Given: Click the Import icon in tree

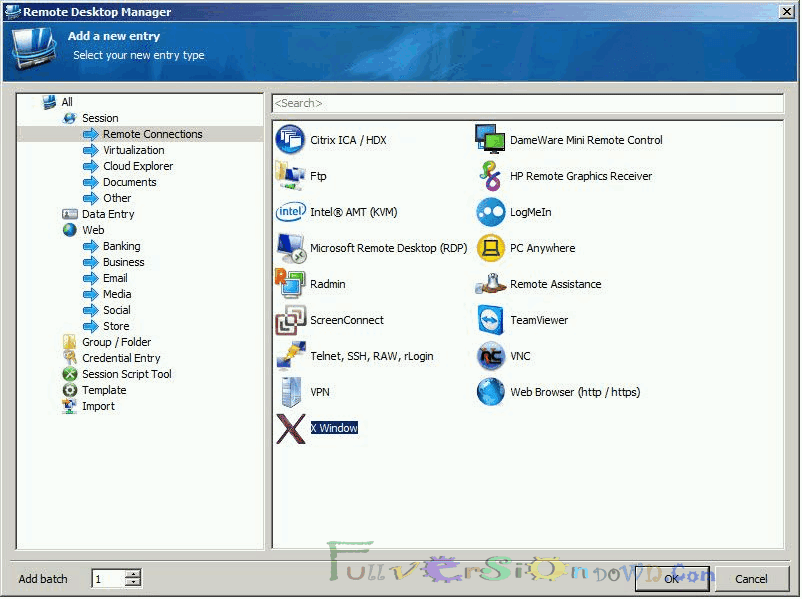Looking at the screenshot, I should (70, 406).
